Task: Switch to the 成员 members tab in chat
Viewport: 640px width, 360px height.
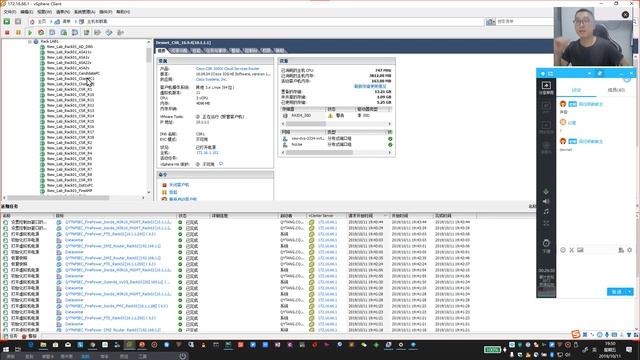Action: pos(616,90)
